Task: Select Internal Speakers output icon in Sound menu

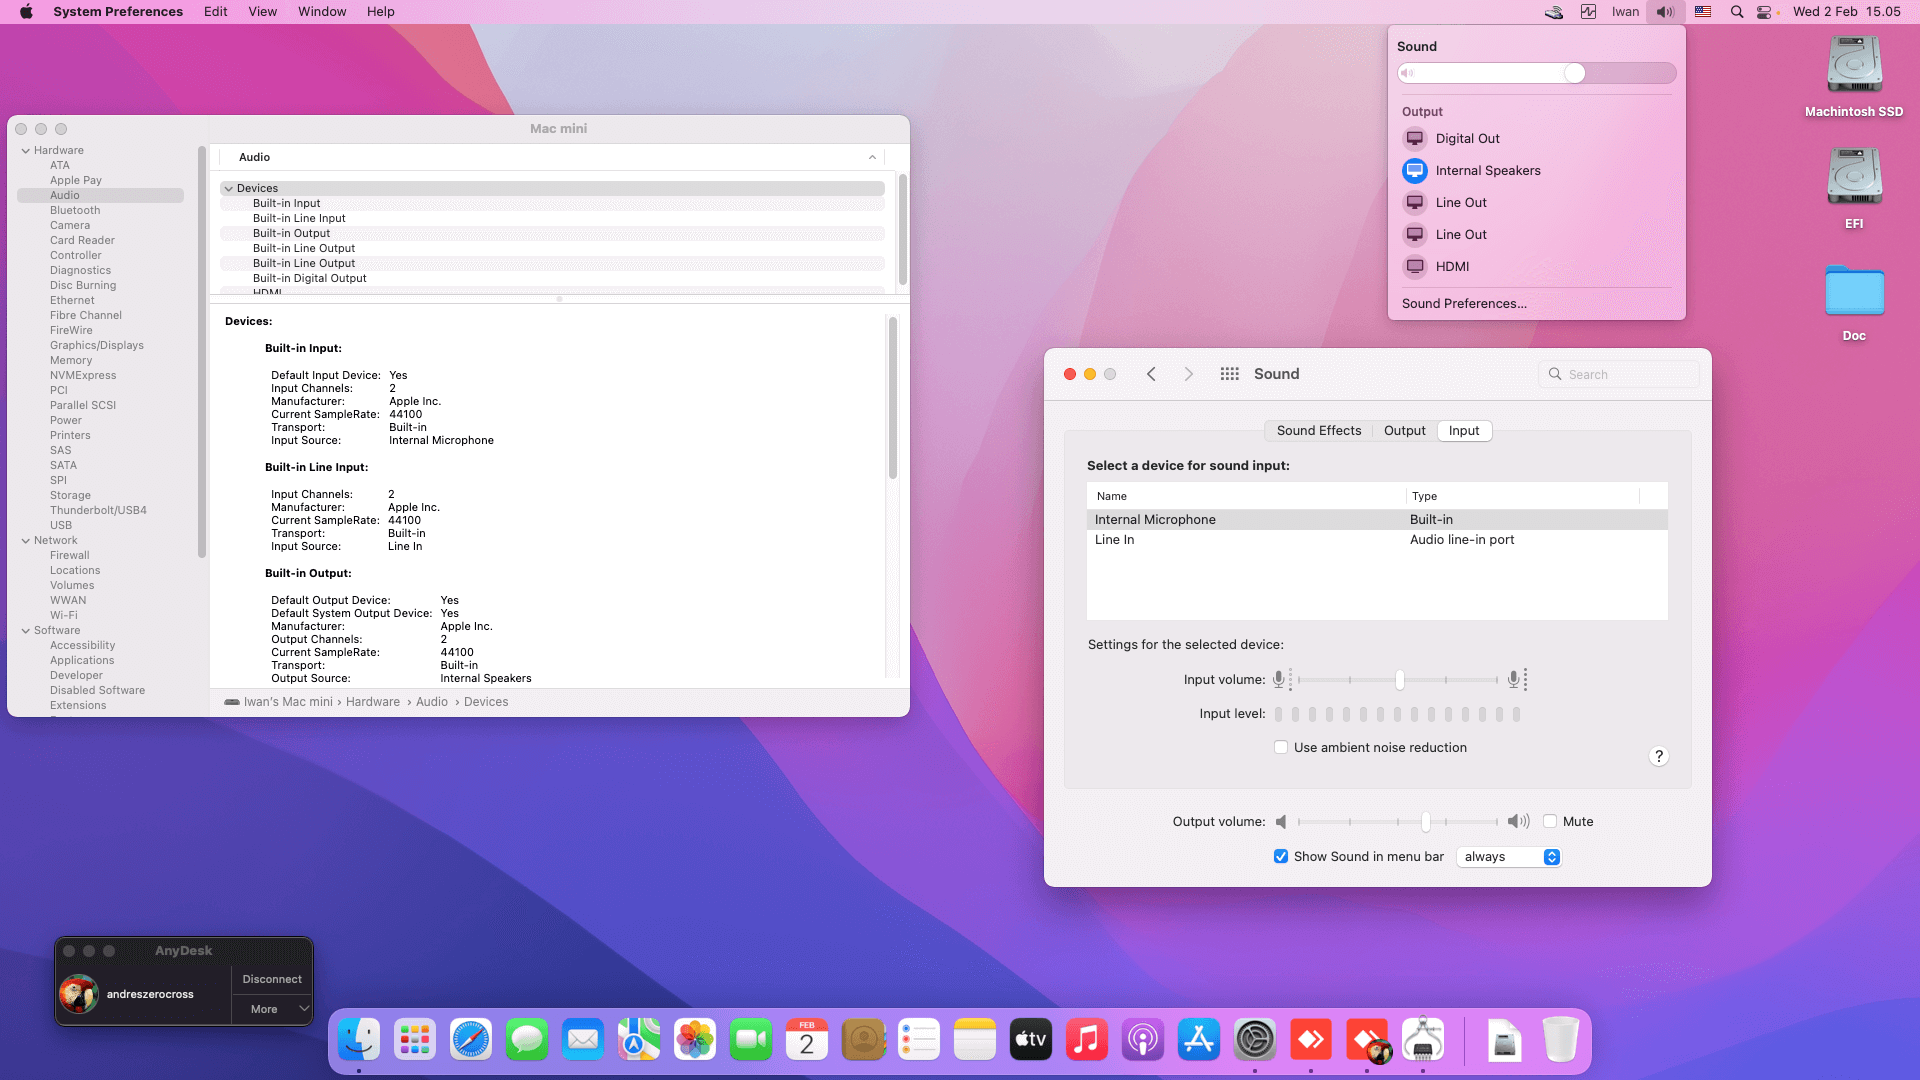Action: [x=1414, y=171]
